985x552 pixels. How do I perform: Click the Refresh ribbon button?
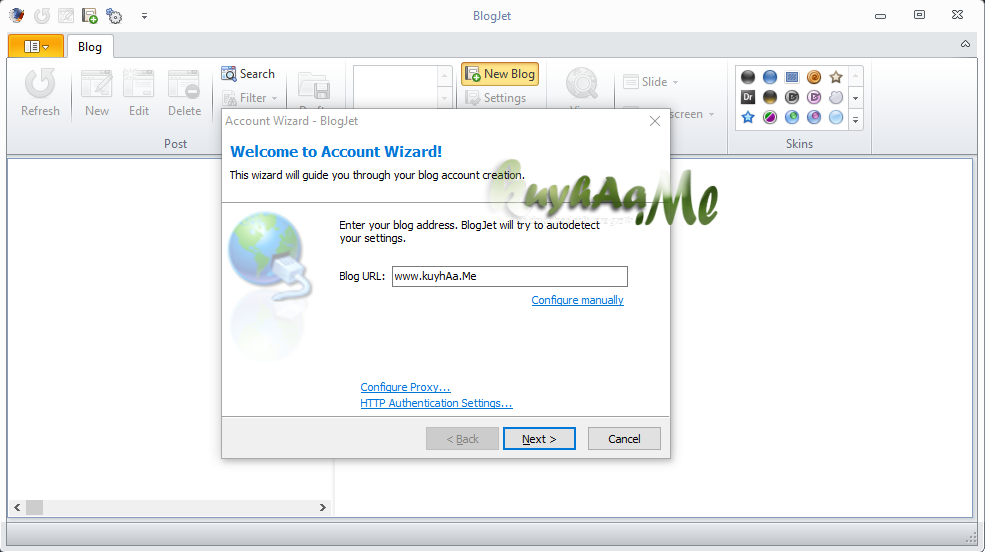(40, 93)
